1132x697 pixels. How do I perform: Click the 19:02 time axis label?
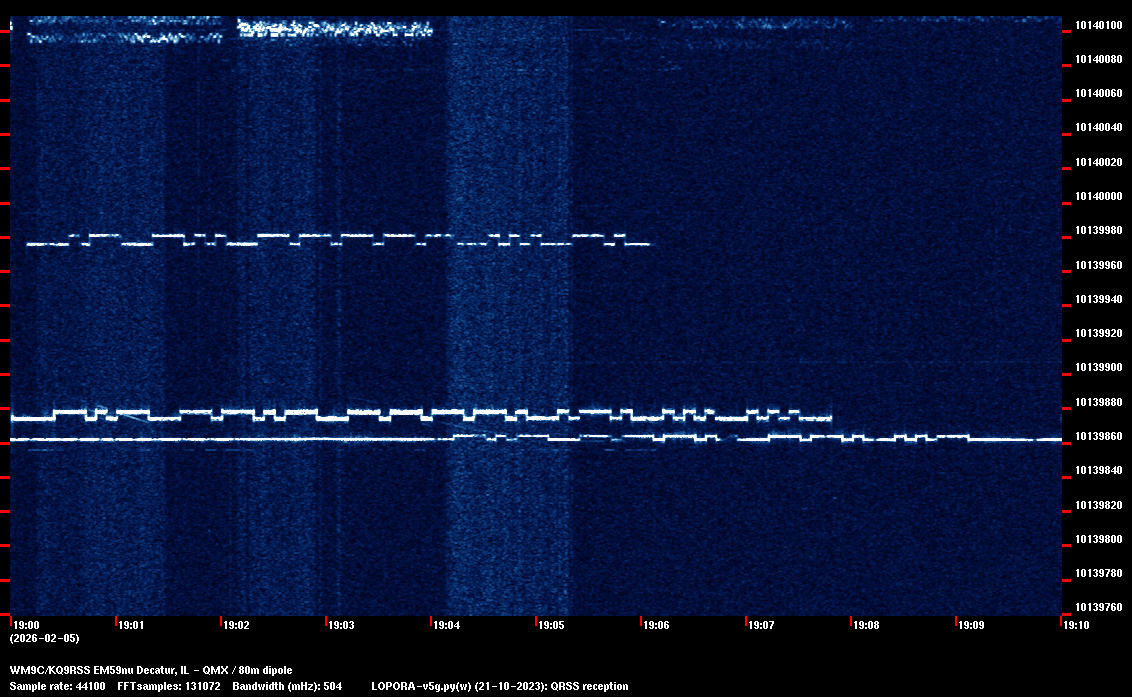(x=237, y=625)
